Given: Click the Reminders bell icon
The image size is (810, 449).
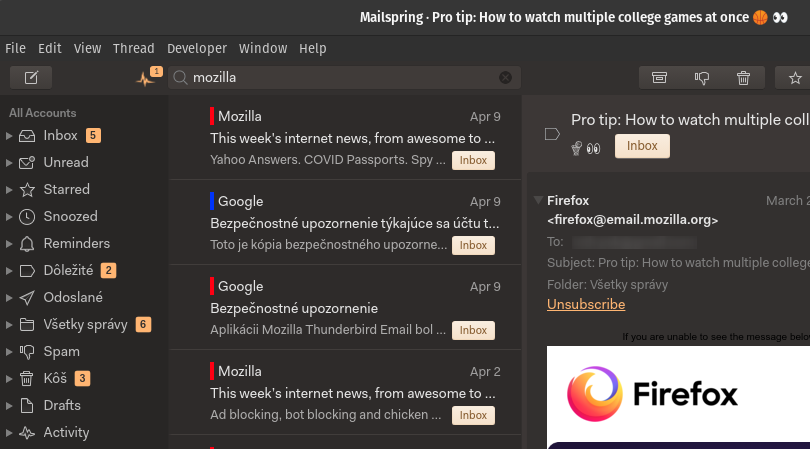Looking at the screenshot, I should pyautogui.click(x=27, y=244).
